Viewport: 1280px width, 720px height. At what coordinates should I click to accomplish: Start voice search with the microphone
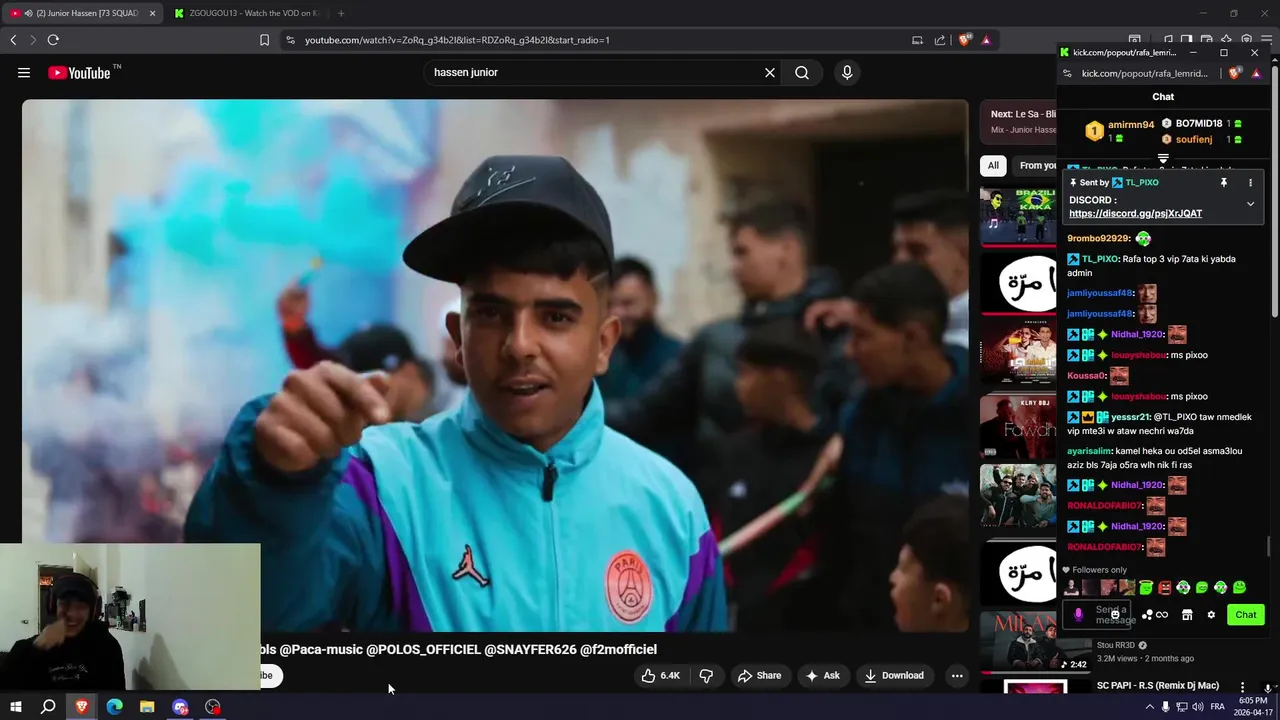847,72
